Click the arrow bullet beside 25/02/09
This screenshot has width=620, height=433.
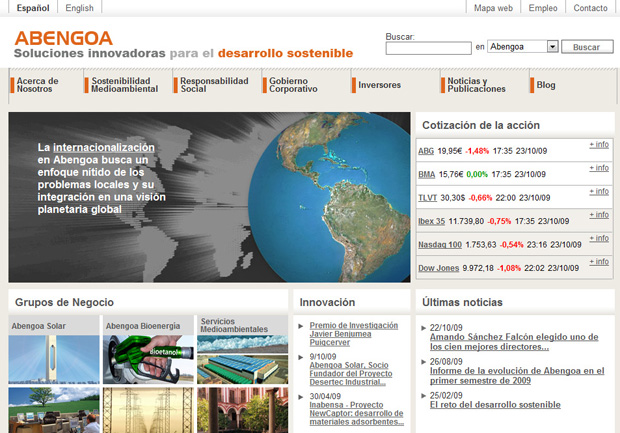coord(423,395)
